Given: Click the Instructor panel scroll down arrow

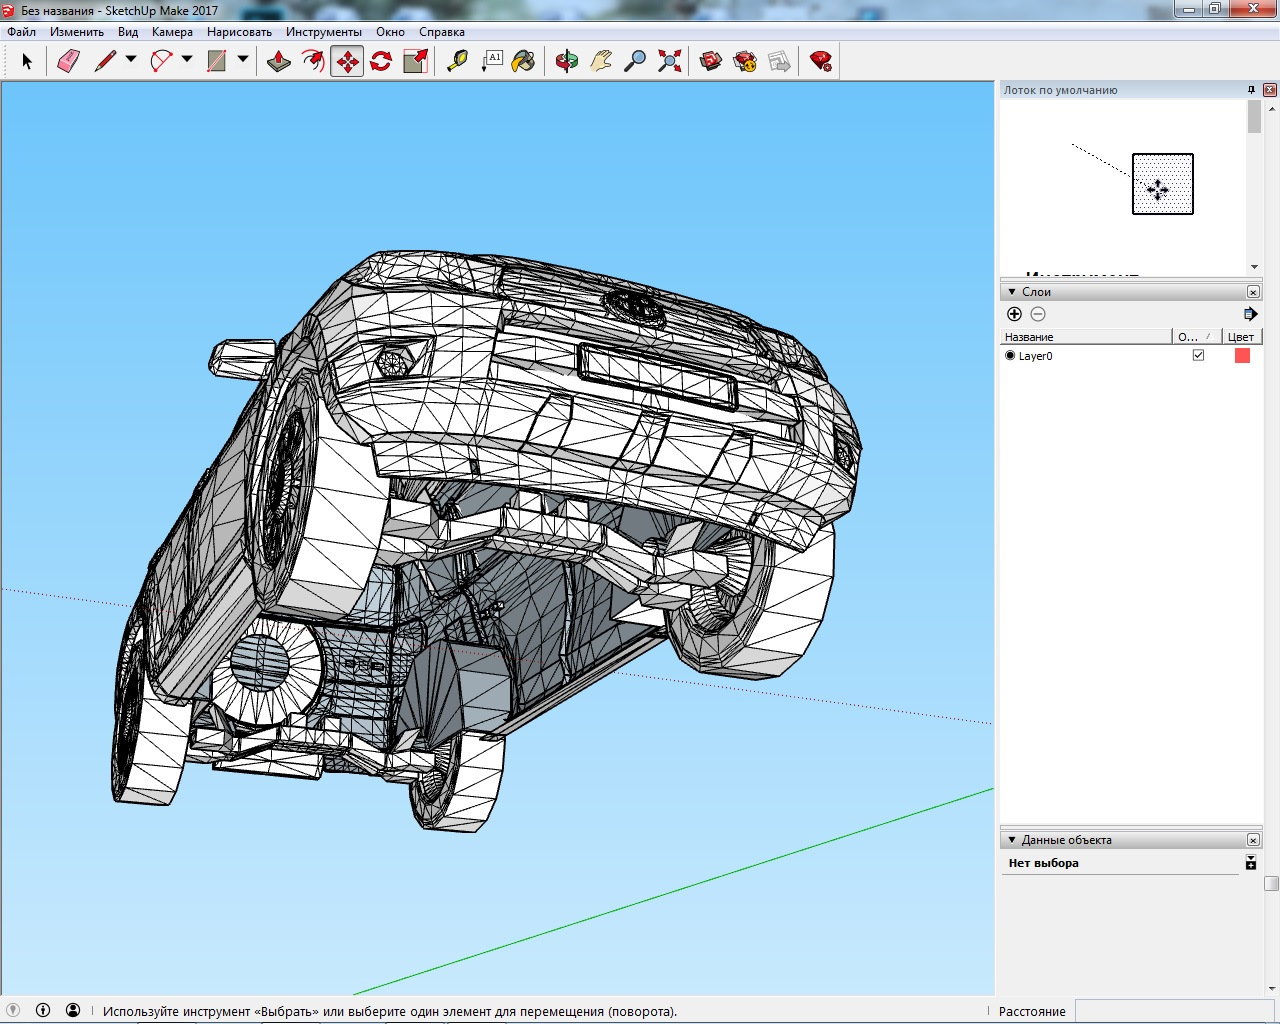Looking at the screenshot, I should coord(1255,267).
